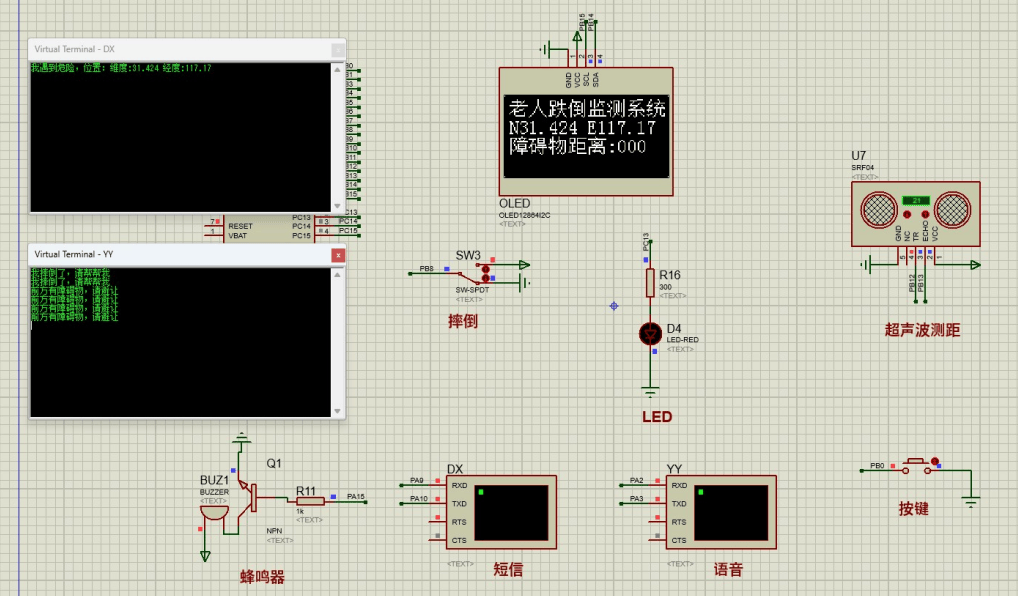The image size is (1018, 596).
Task: Click the scrollbar down arrow in DX terminal
Action: tap(338, 205)
